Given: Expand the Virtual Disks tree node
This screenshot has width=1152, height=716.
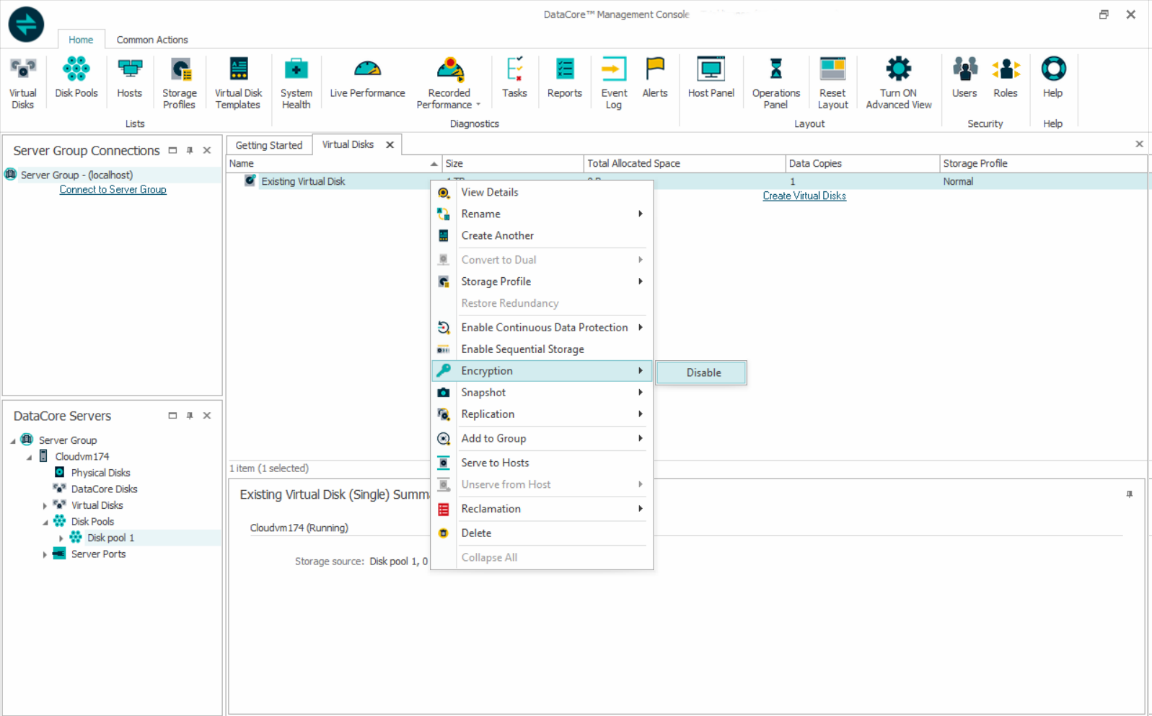Looking at the screenshot, I should pyautogui.click(x=44, y=506).
